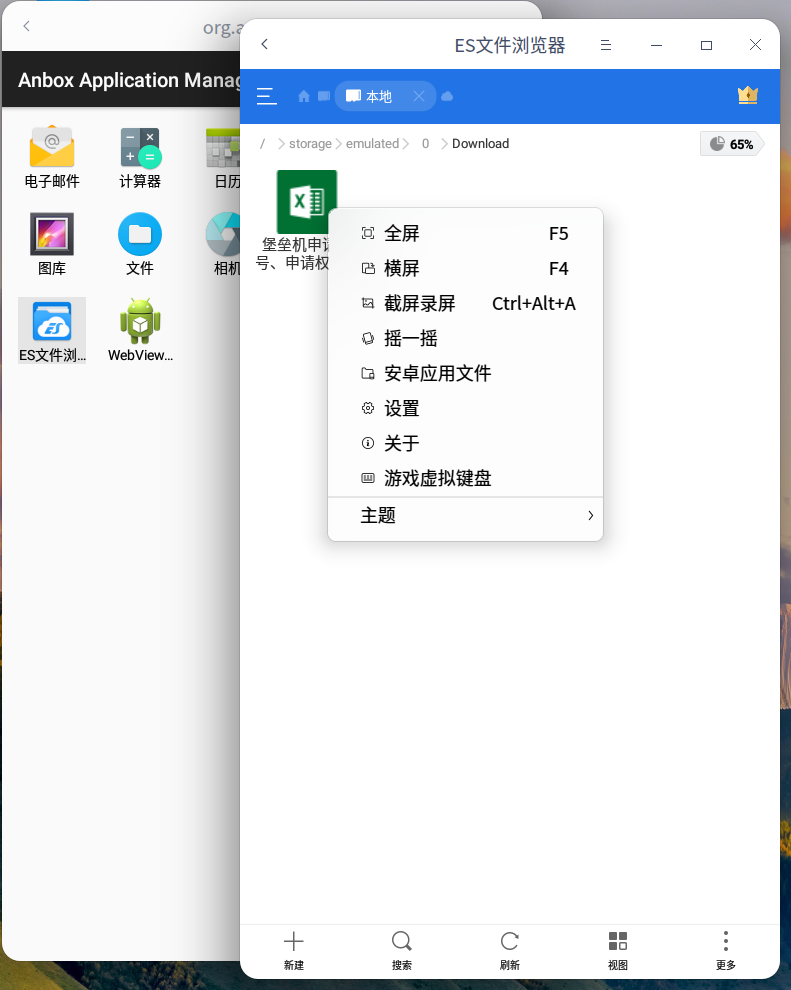Launch the 计算器 calculator app

[x=140, y=157]
